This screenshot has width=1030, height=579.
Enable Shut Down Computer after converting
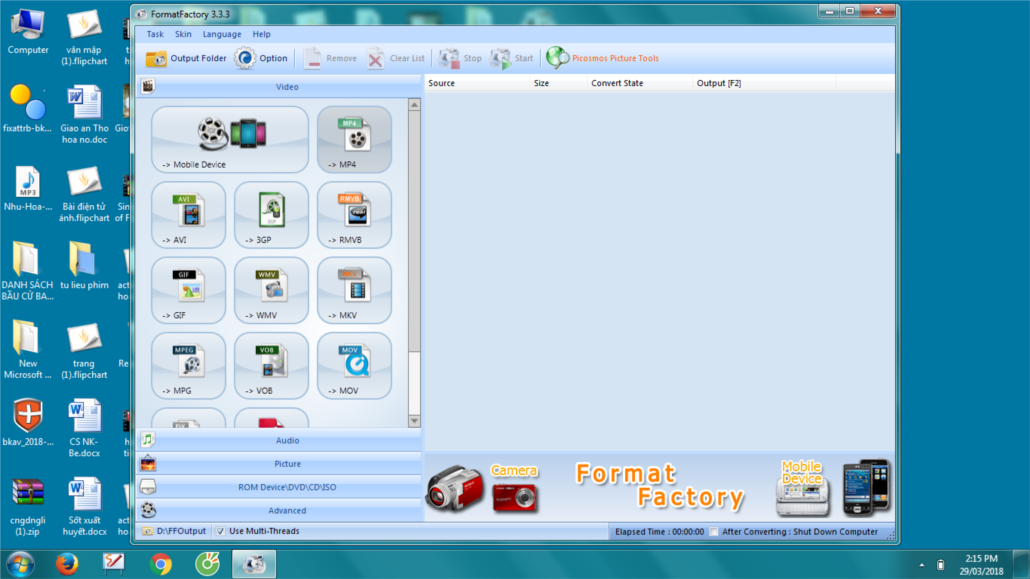point(714,532)
